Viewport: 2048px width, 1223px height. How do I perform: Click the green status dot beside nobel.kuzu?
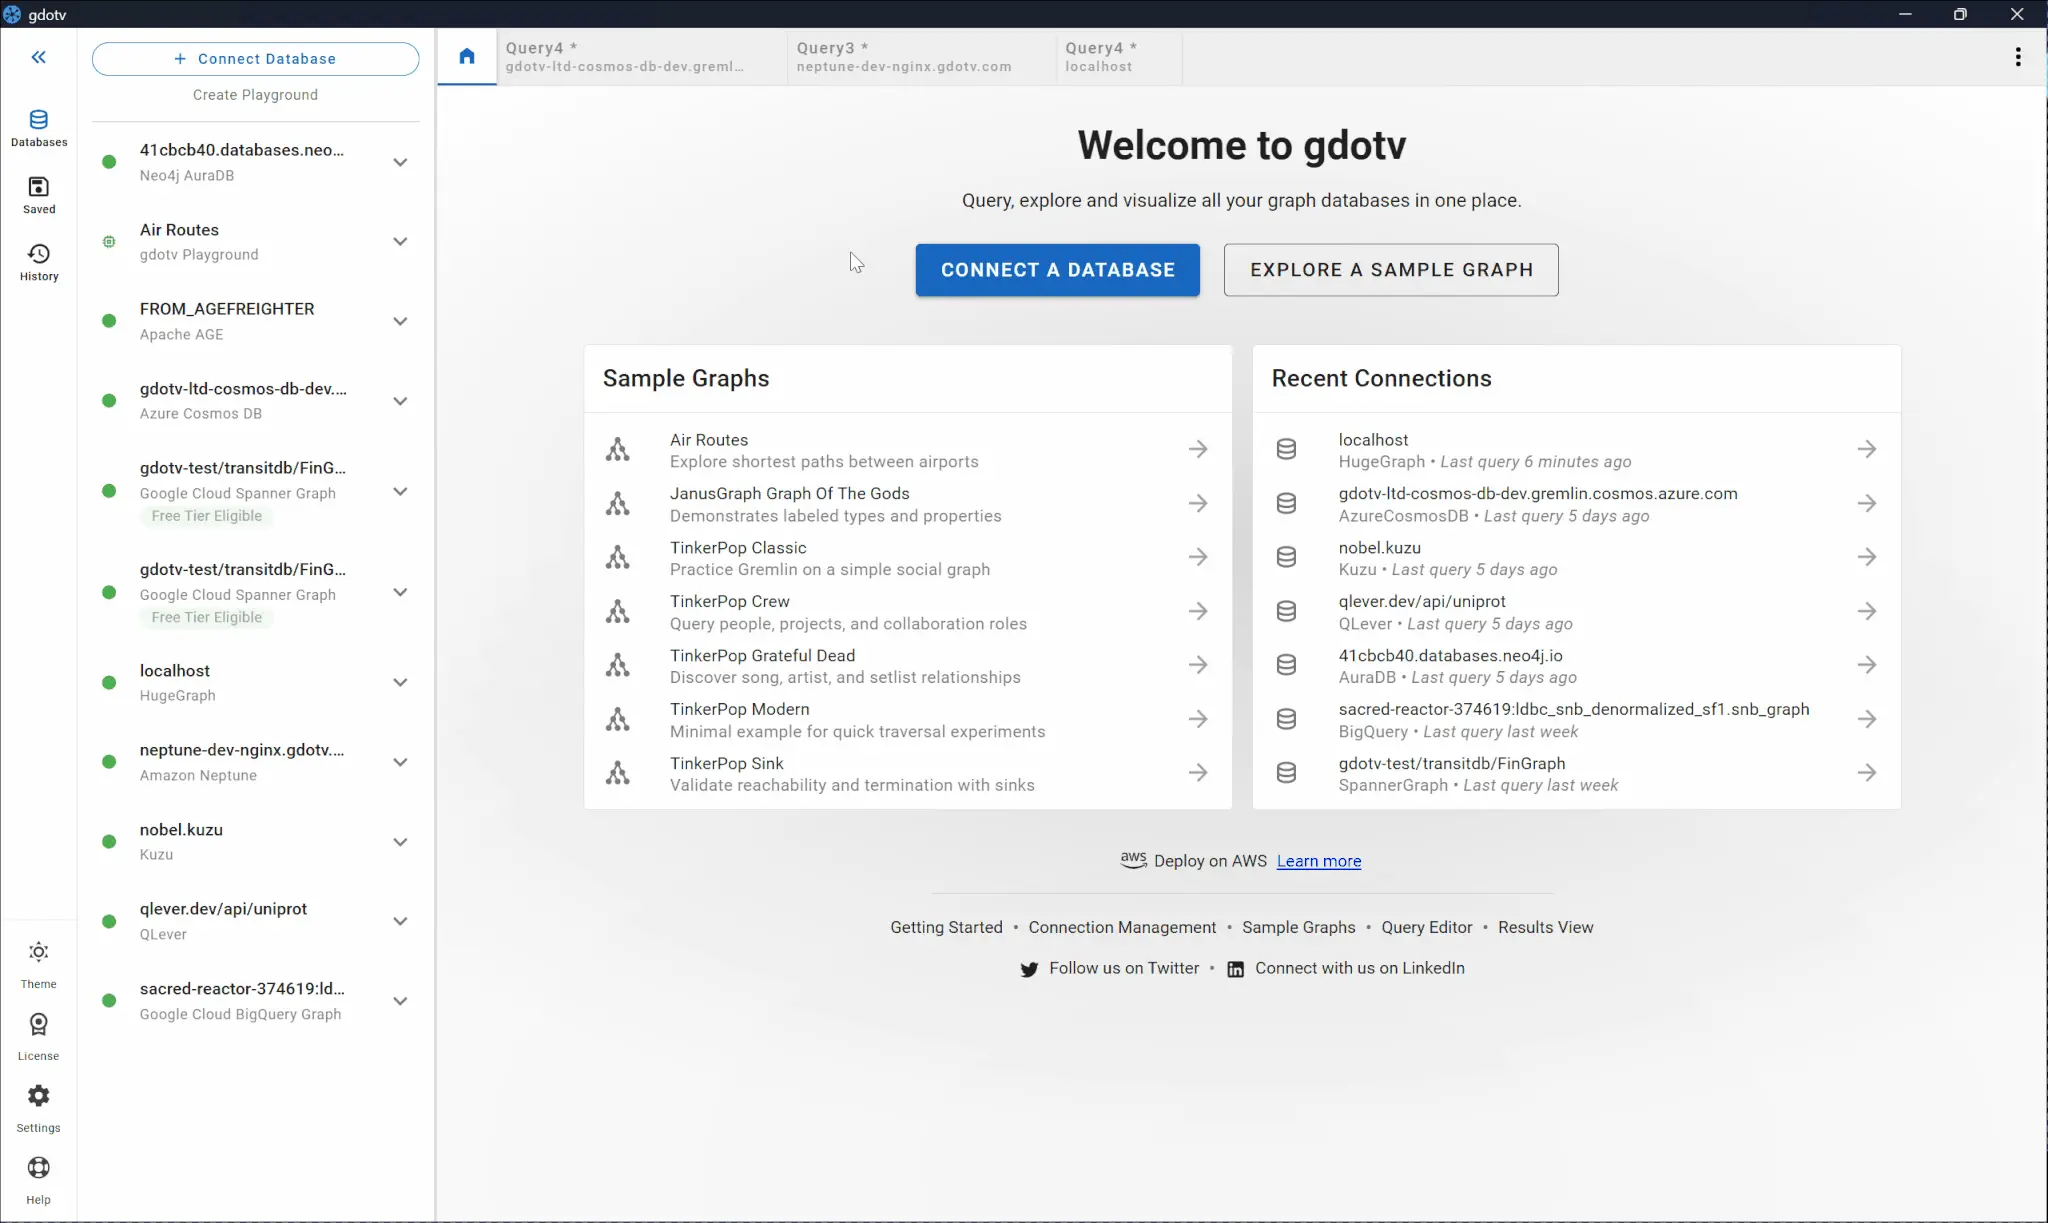click(x=107, y=841)
